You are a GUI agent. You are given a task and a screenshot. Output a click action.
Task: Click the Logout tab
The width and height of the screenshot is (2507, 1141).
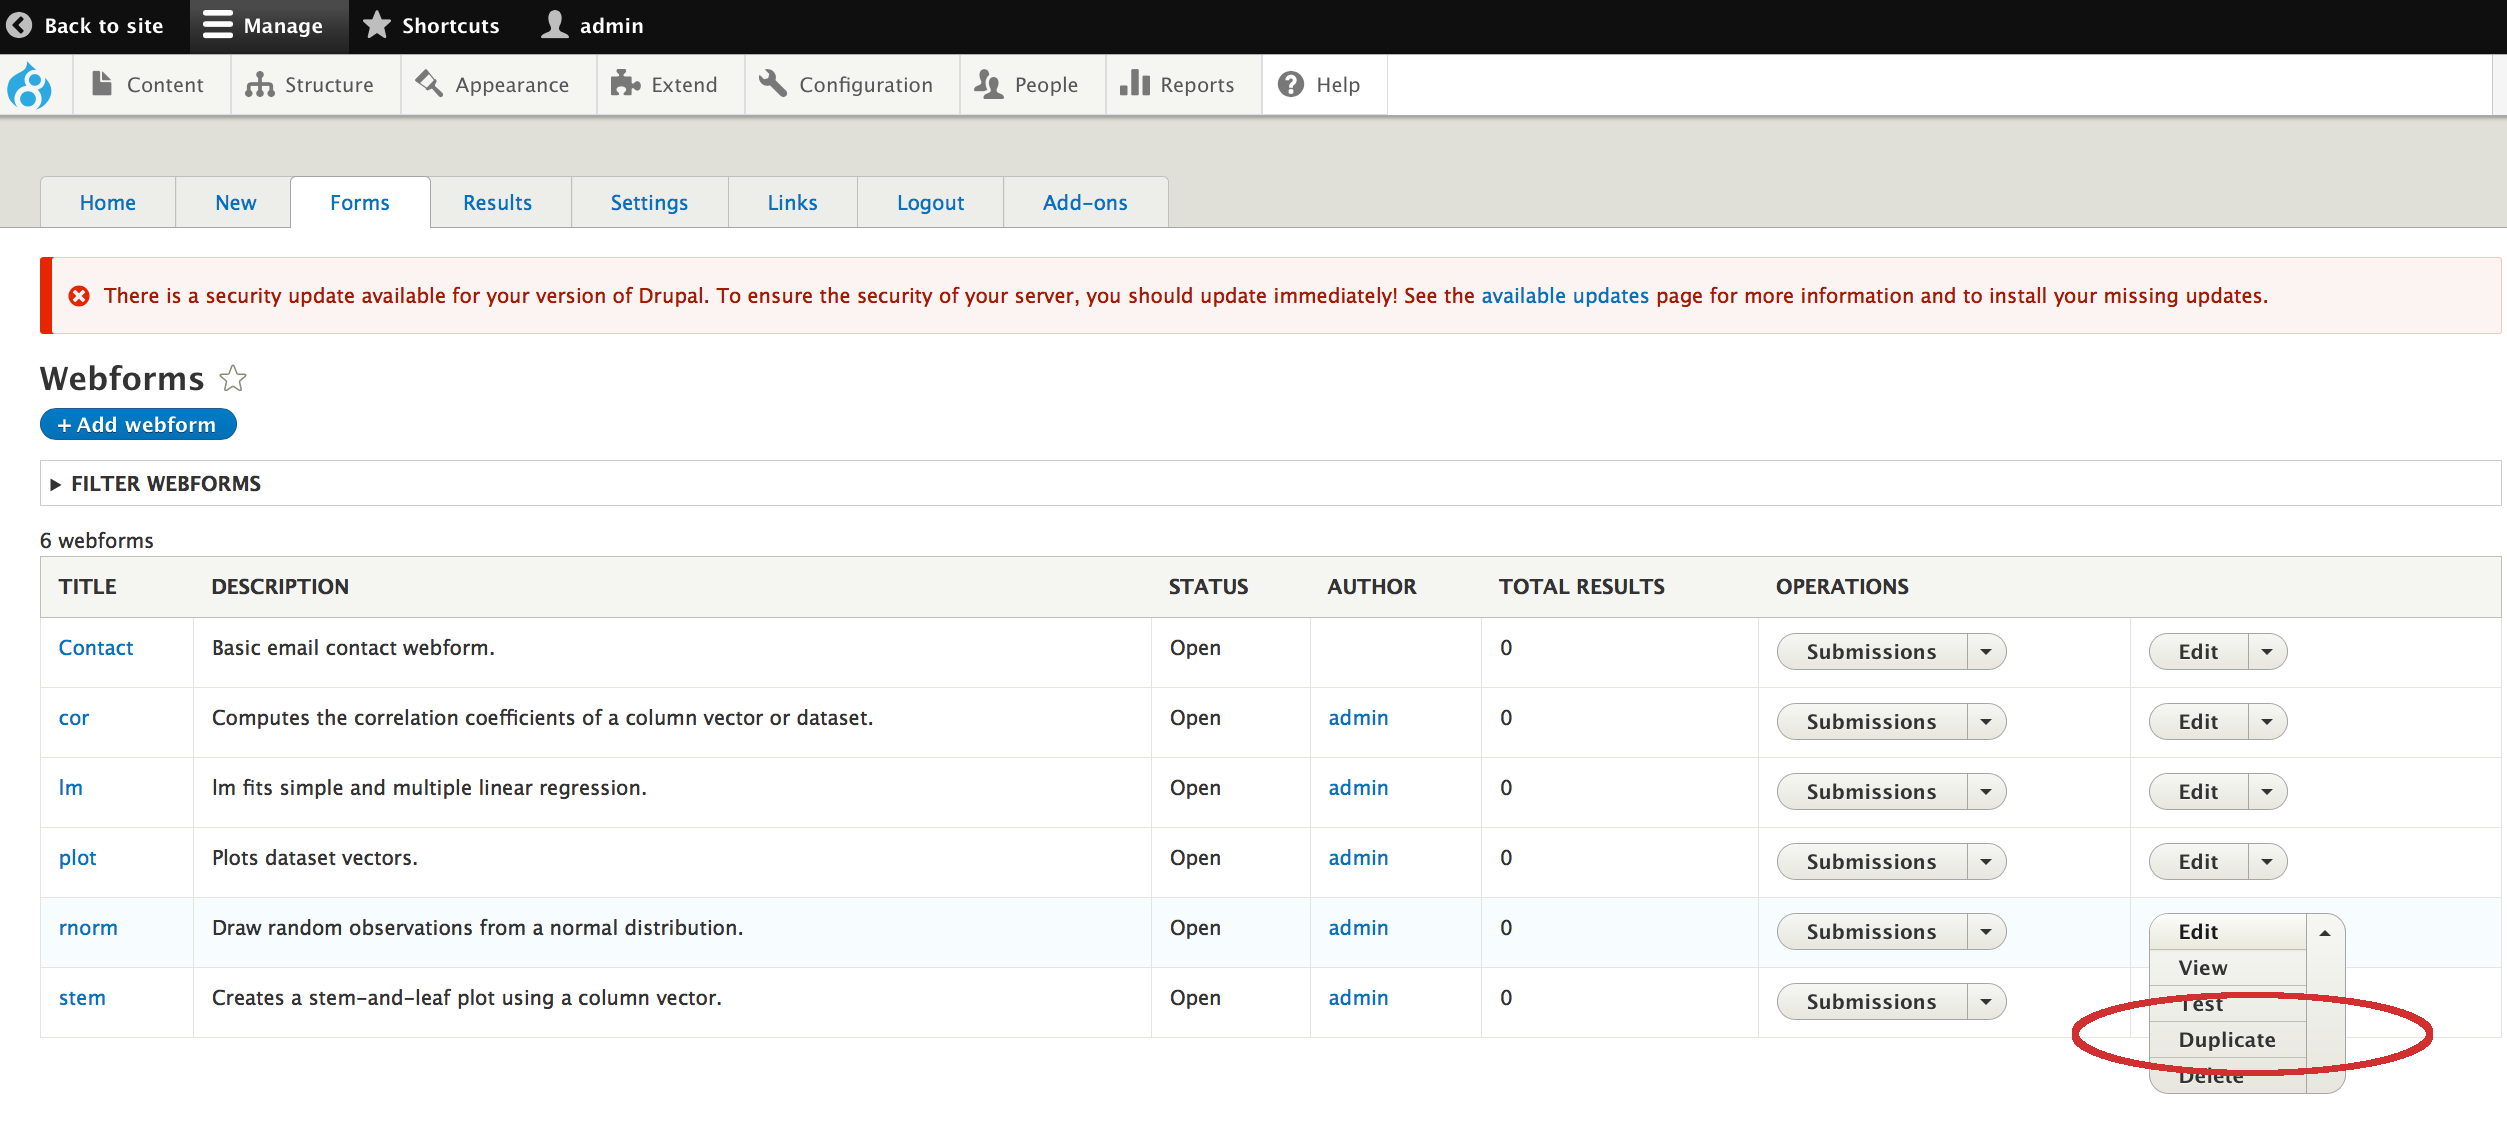point(931,202)
